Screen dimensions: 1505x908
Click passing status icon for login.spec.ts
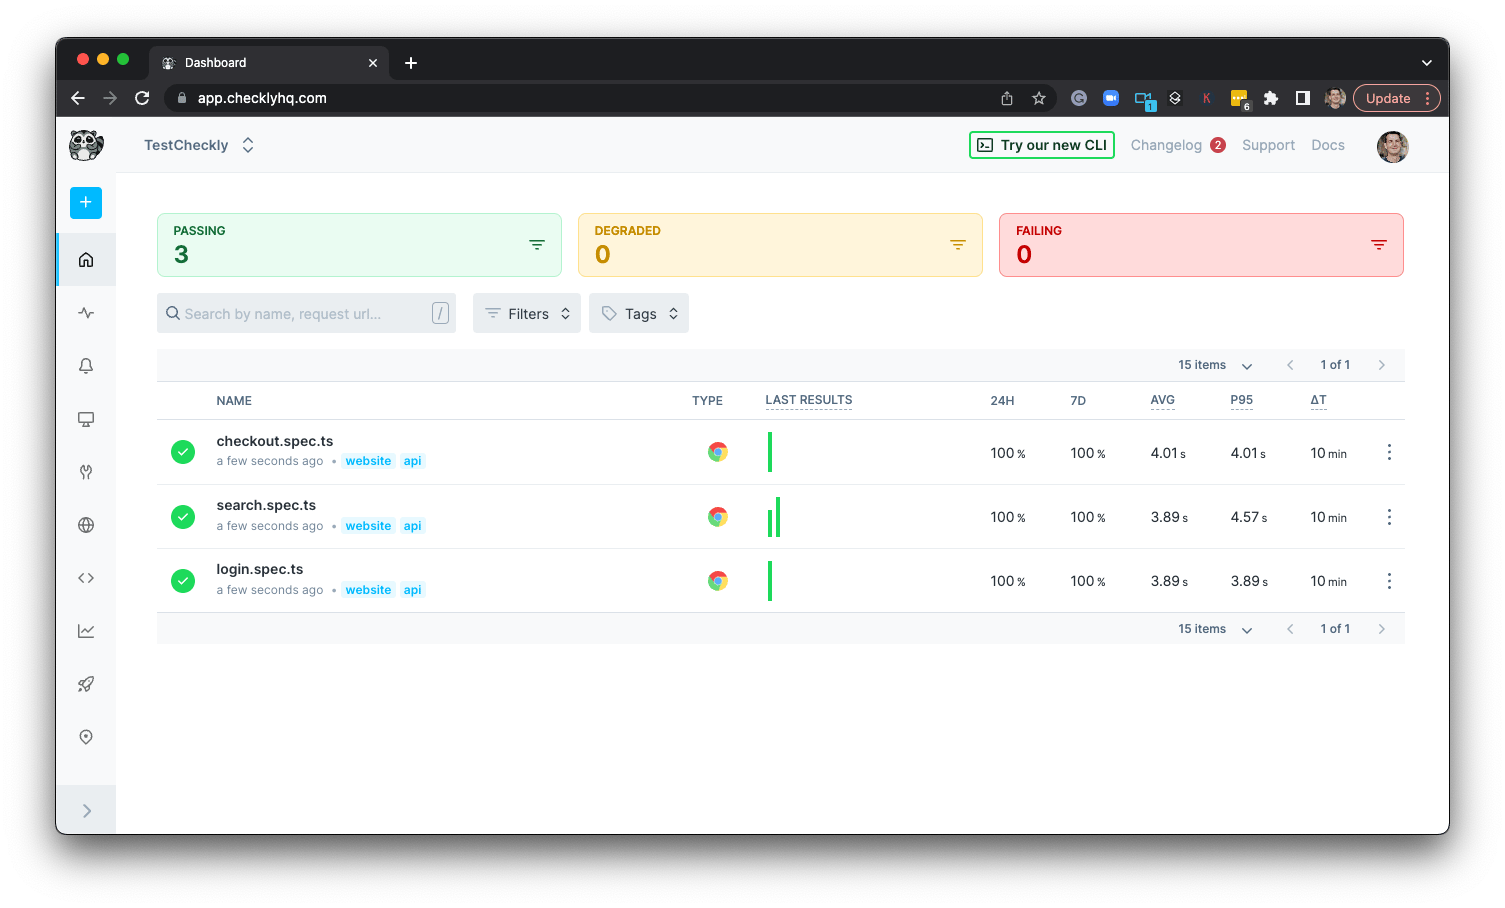[x=183, y=581]
